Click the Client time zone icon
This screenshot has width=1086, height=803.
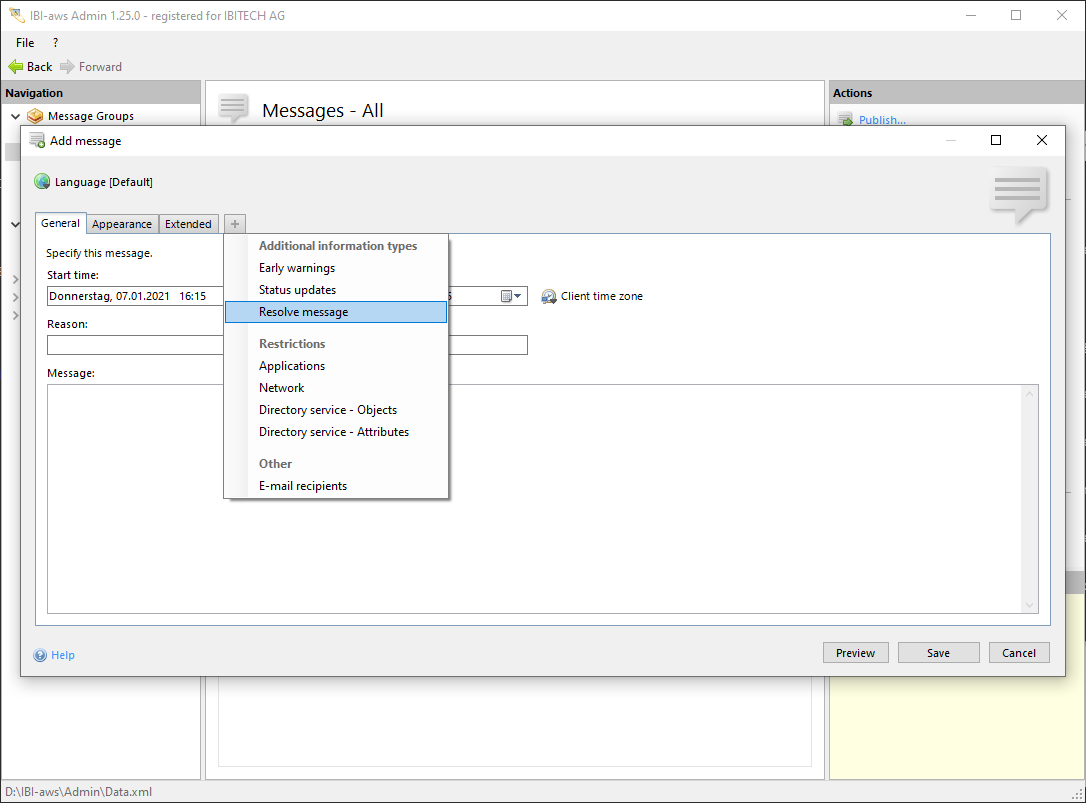coord(549,297)
